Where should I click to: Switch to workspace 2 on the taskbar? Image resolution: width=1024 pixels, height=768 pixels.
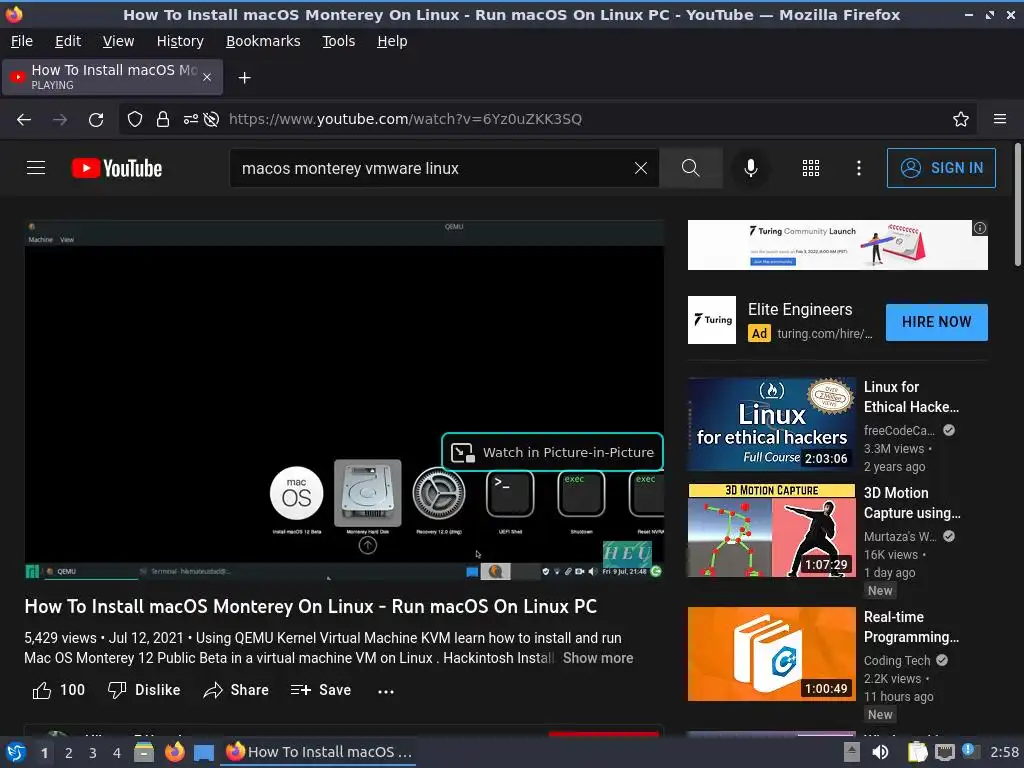coord(69,752)
